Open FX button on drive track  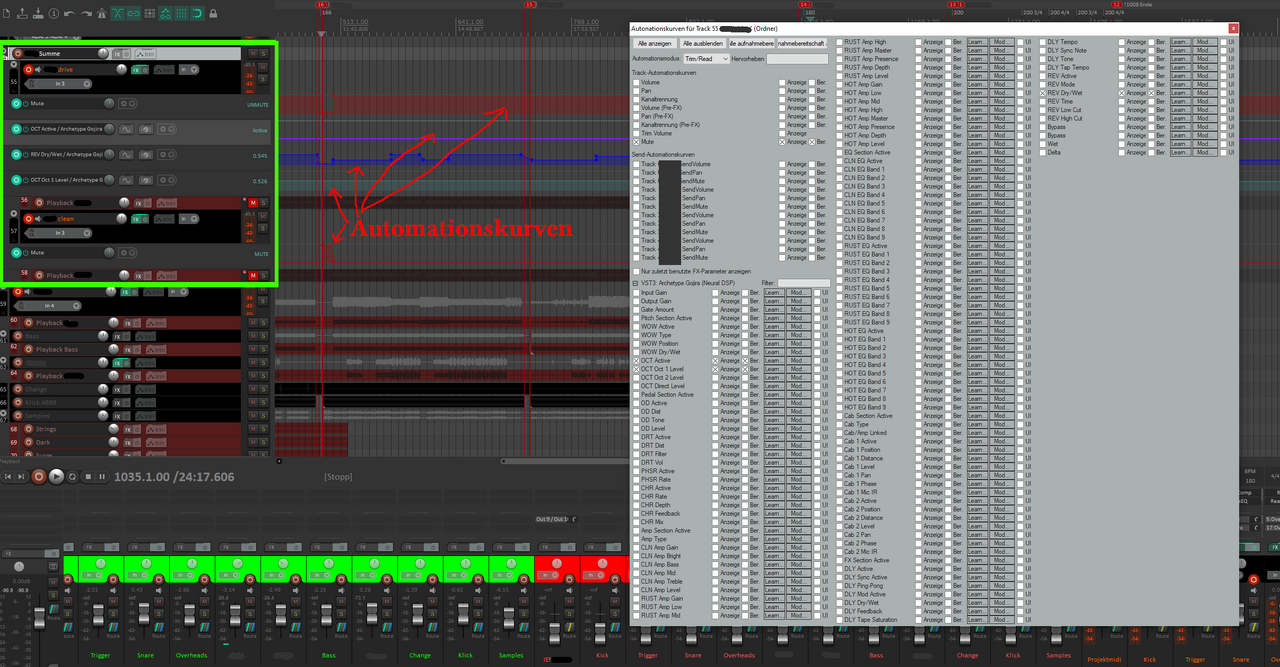point(136,70)
